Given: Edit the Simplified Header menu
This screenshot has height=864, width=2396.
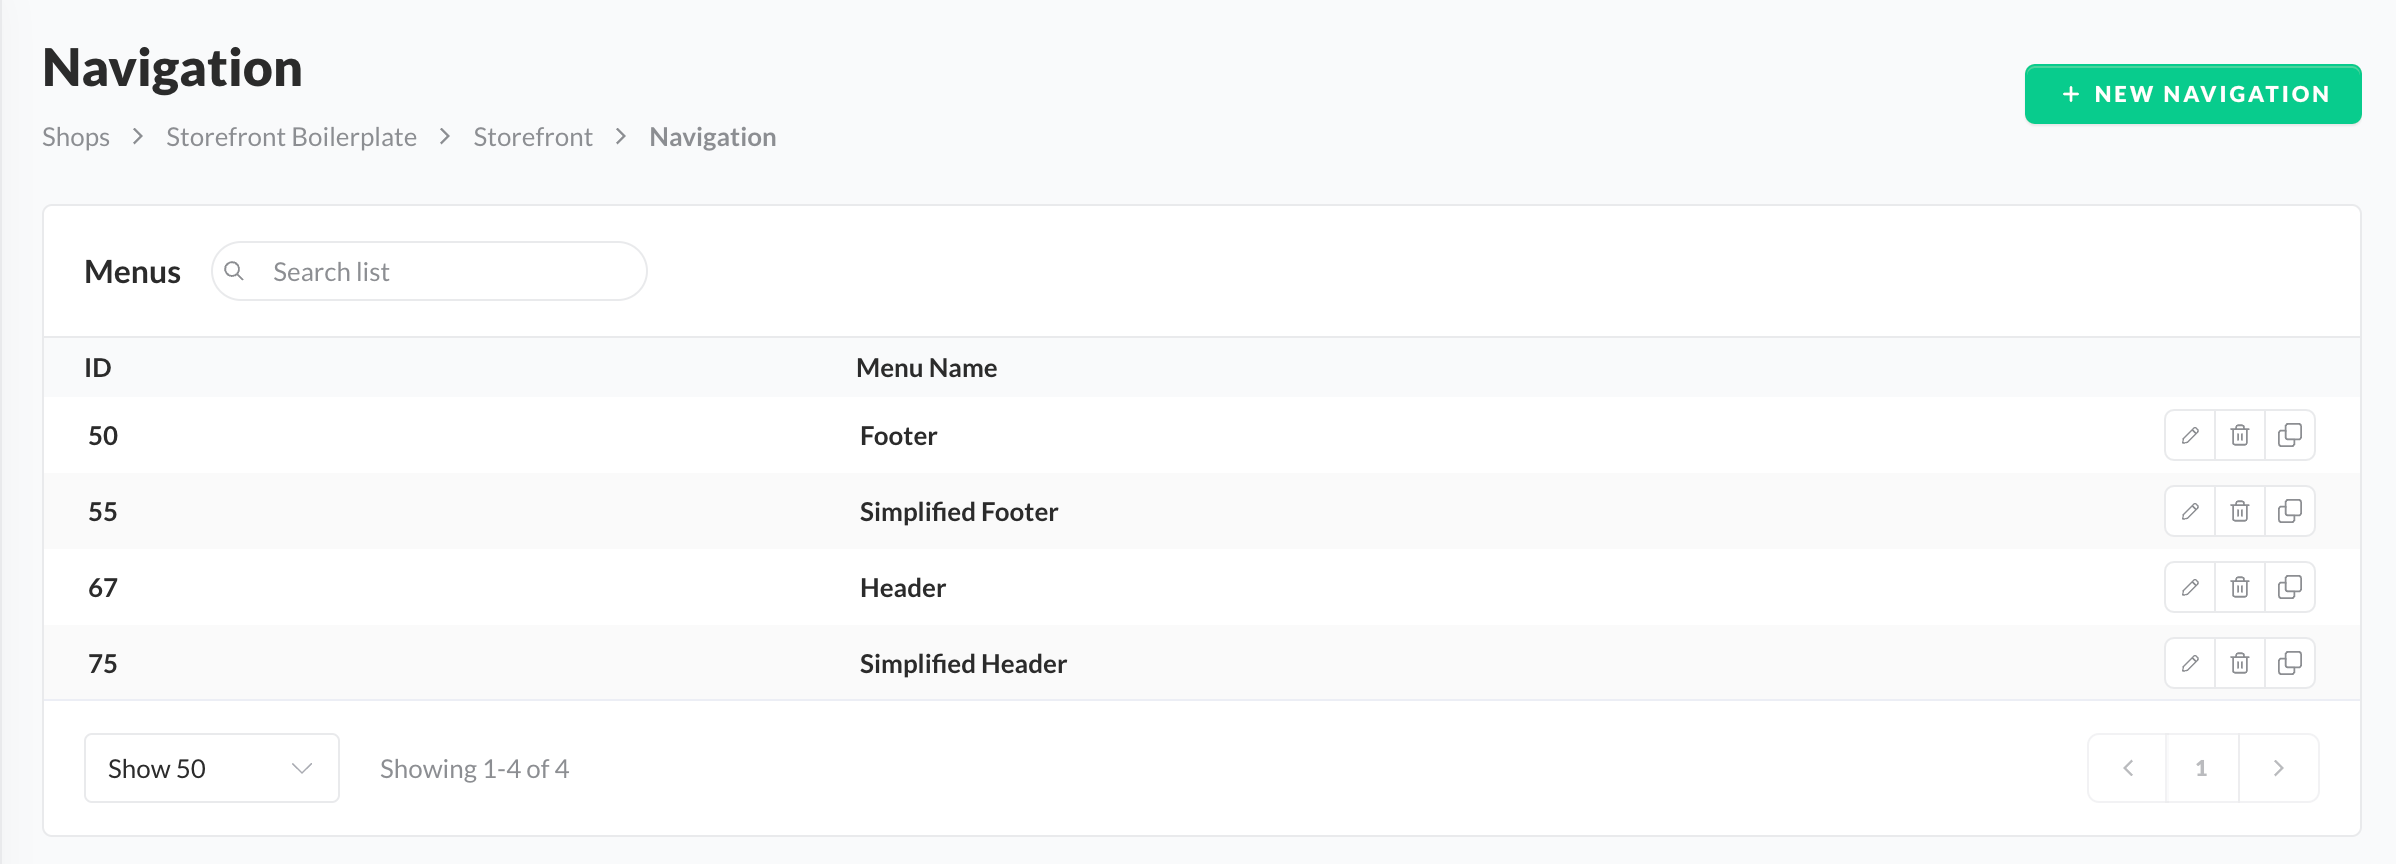Looking at the screenshot, I should pos(2190,663).
